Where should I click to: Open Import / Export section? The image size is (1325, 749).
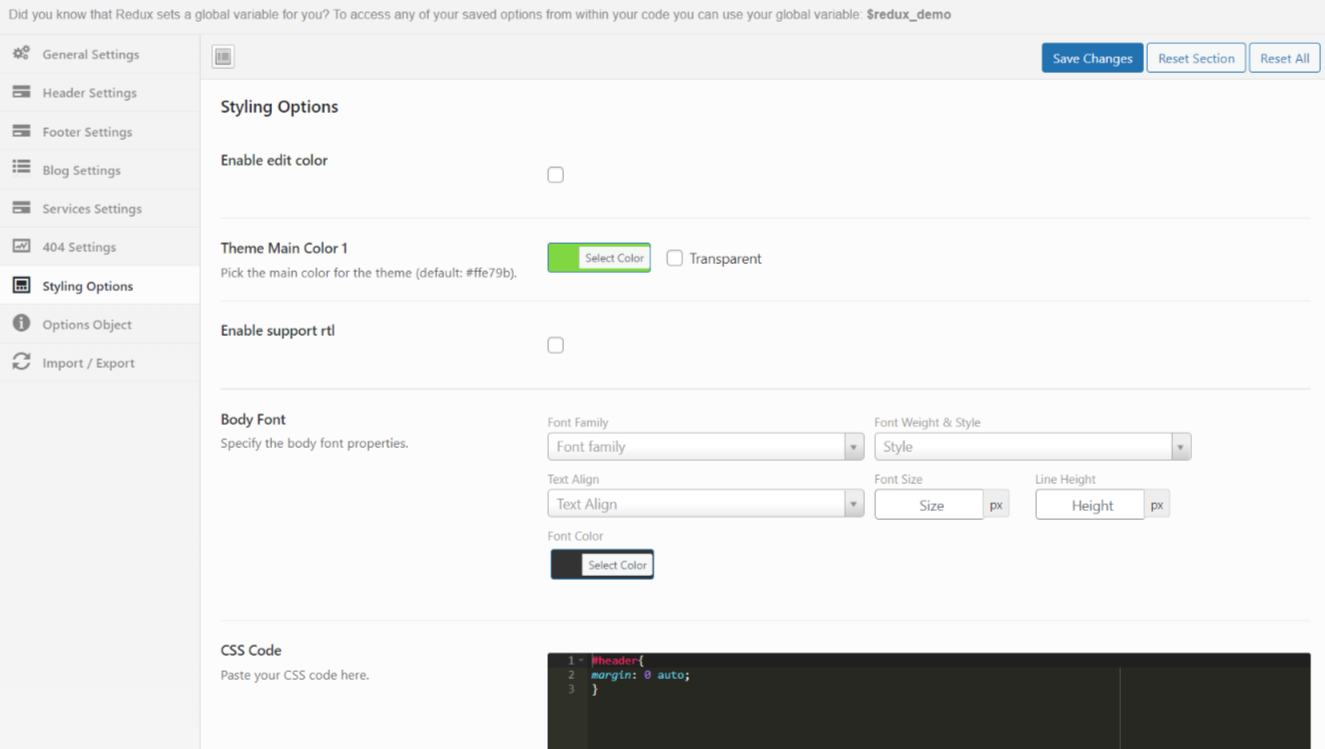[x=100, y=363]
